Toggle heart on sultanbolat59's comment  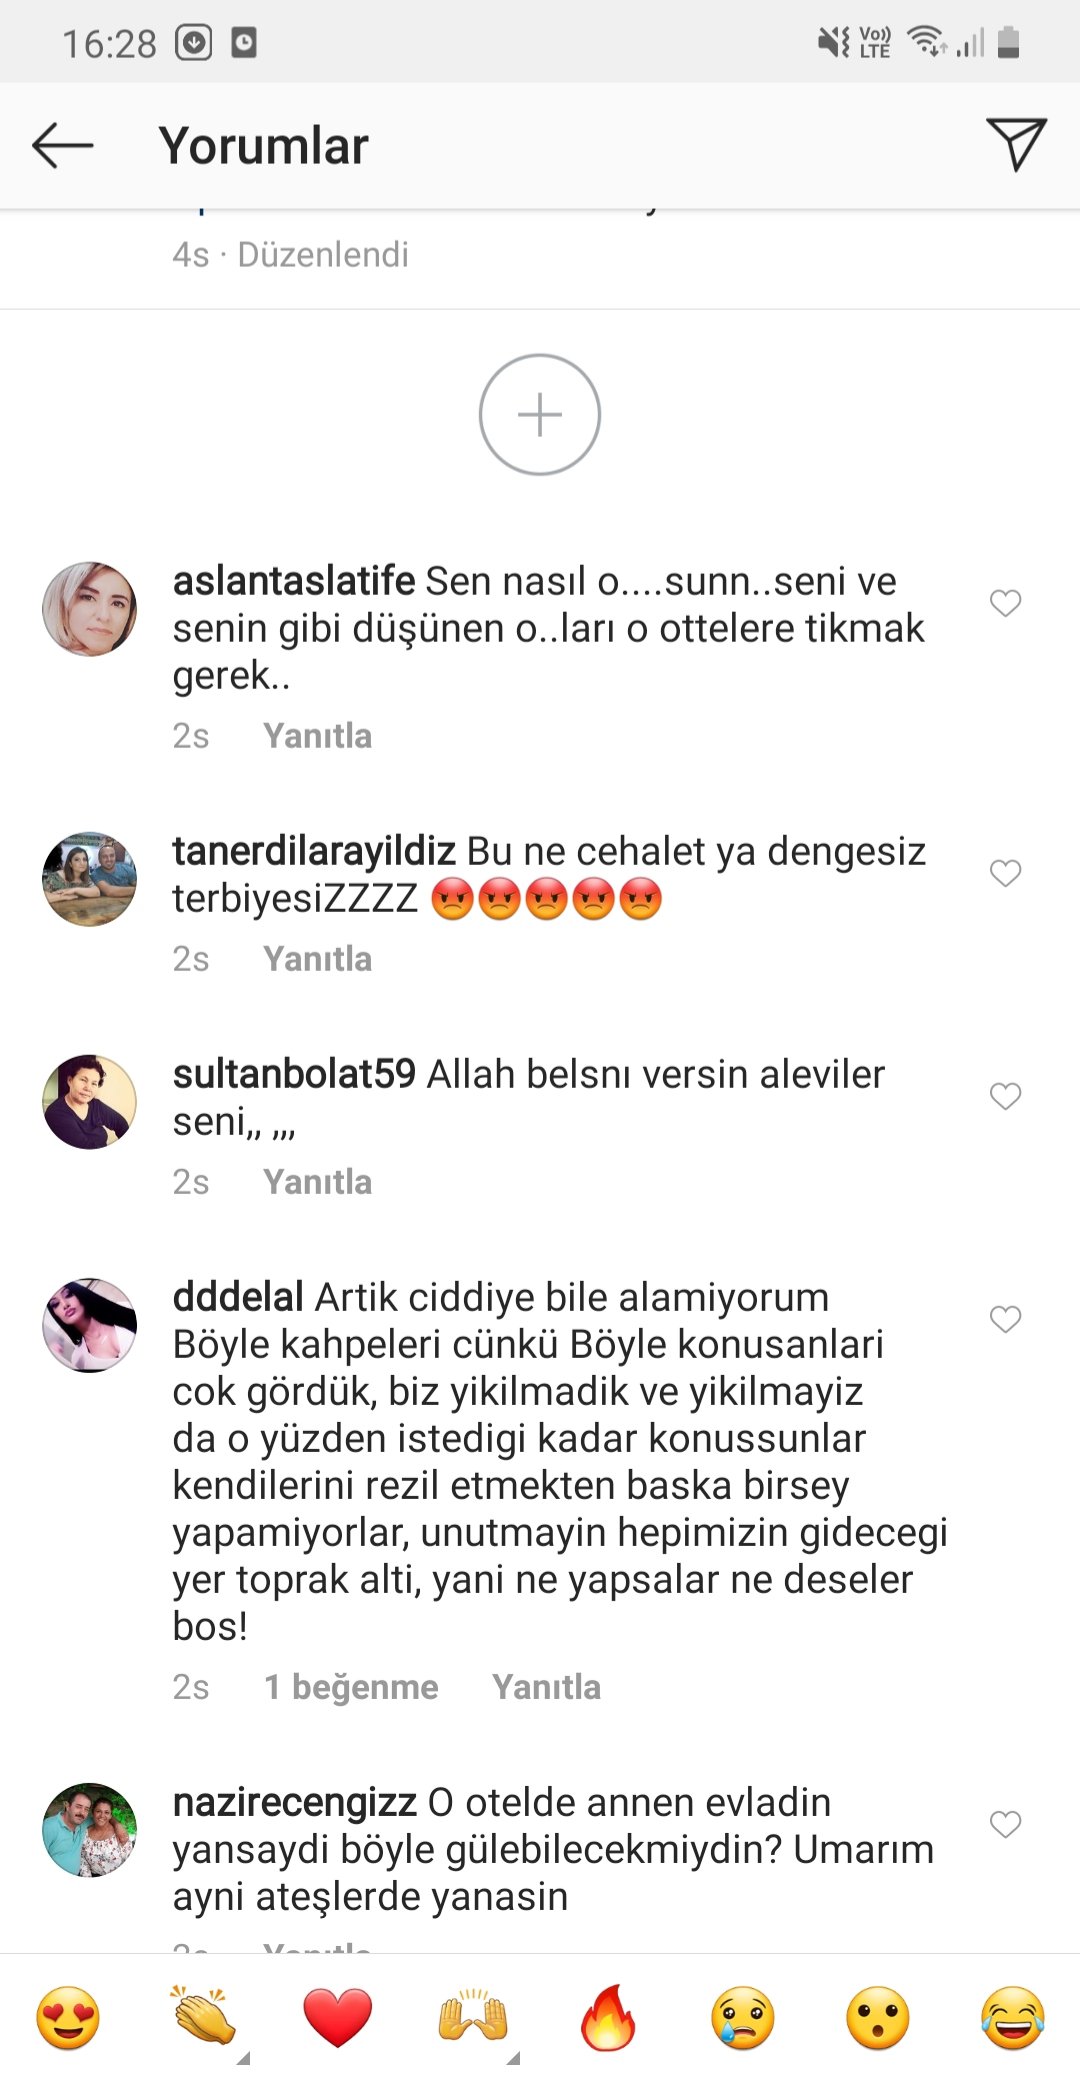1005,1096
